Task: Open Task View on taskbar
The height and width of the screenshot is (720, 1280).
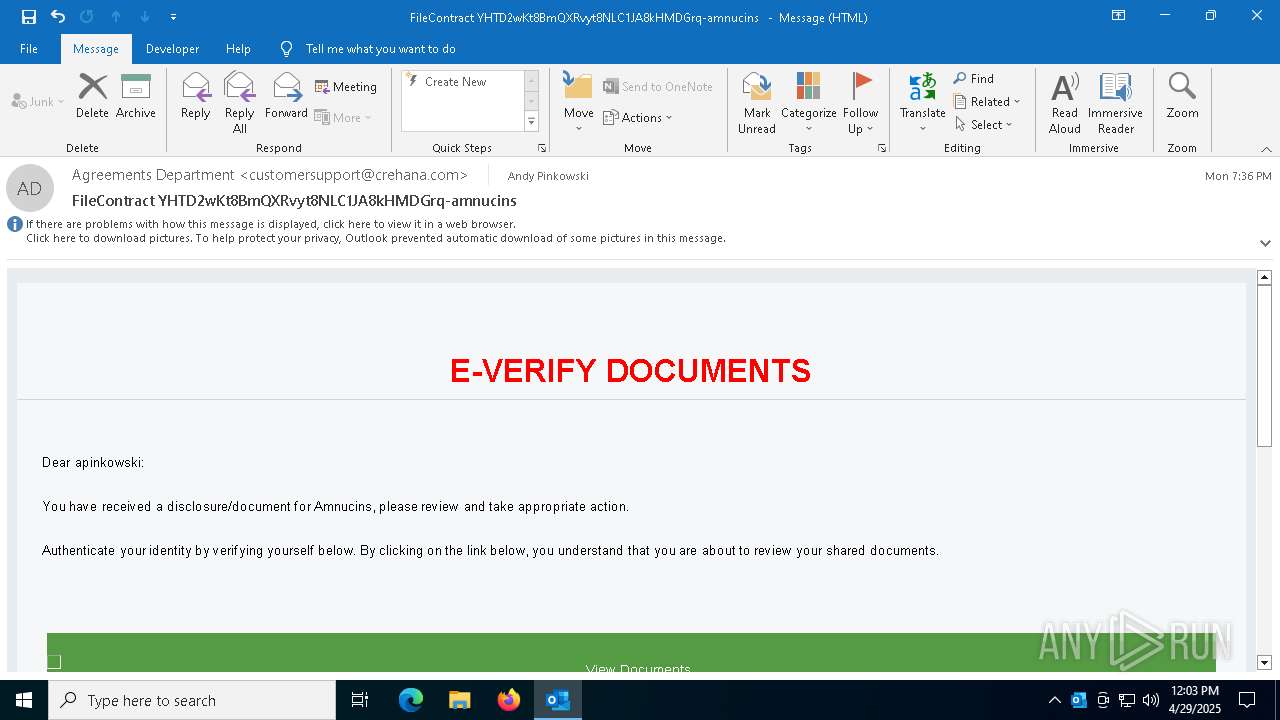Action: coord(360,700)
